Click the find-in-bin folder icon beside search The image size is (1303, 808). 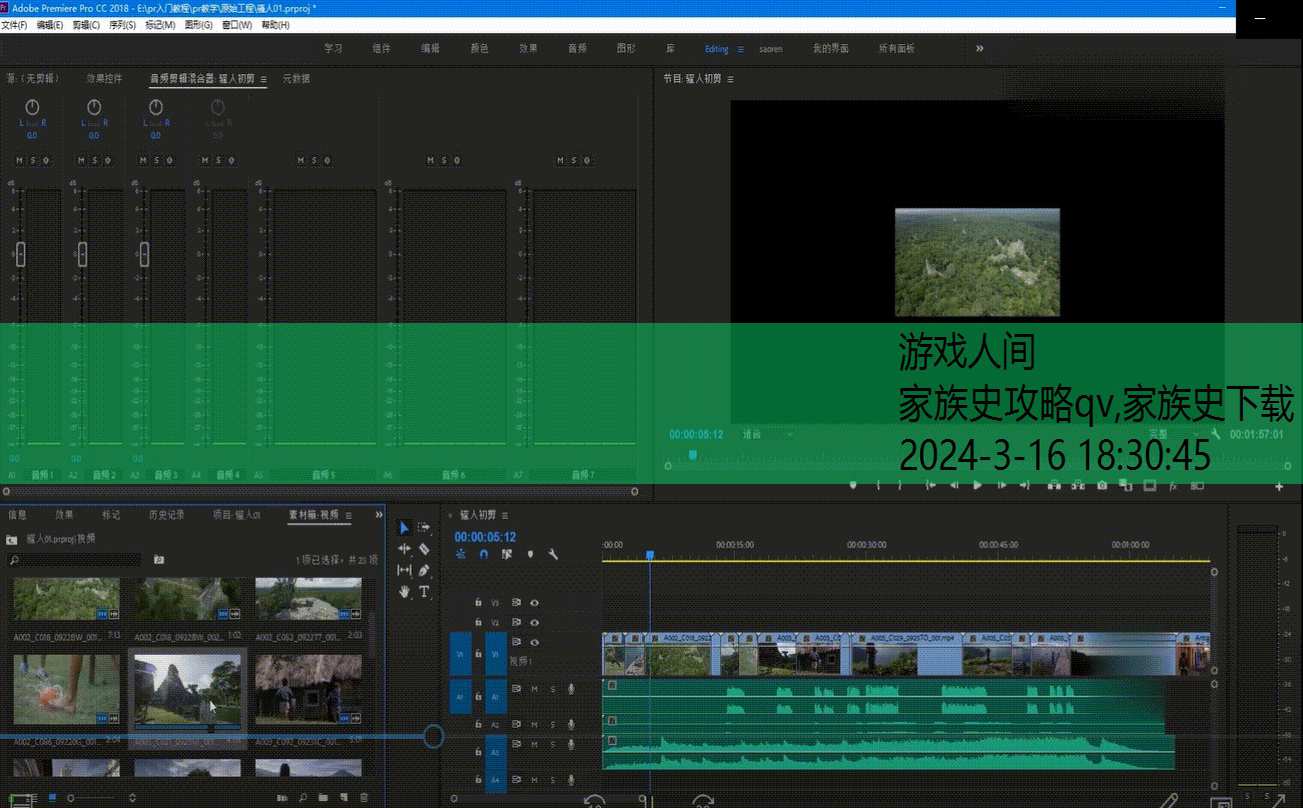coord(158,560)
